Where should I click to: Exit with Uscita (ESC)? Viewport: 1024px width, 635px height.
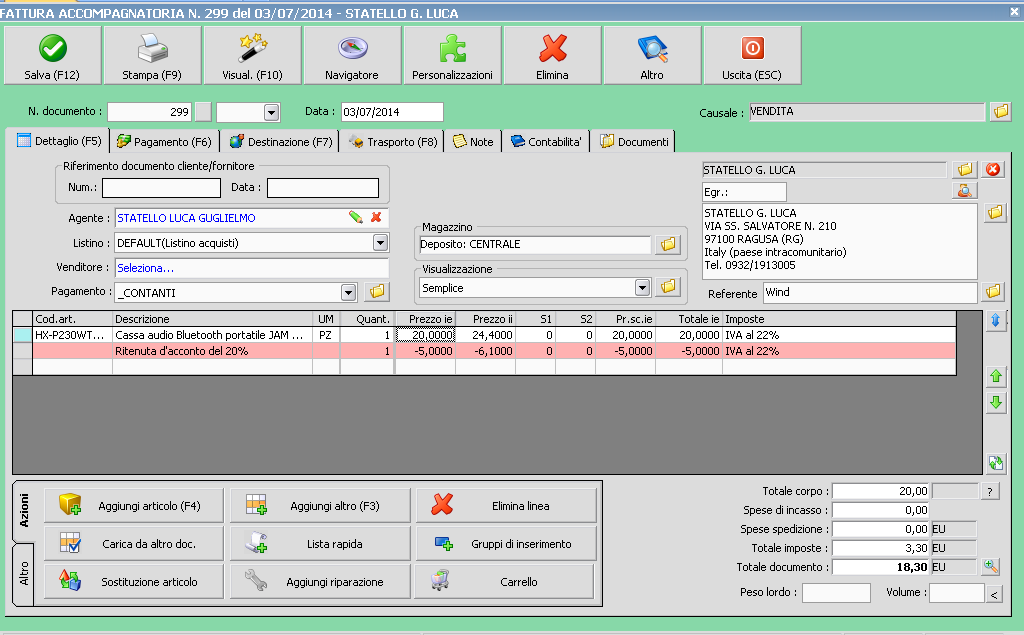point(752,56)
